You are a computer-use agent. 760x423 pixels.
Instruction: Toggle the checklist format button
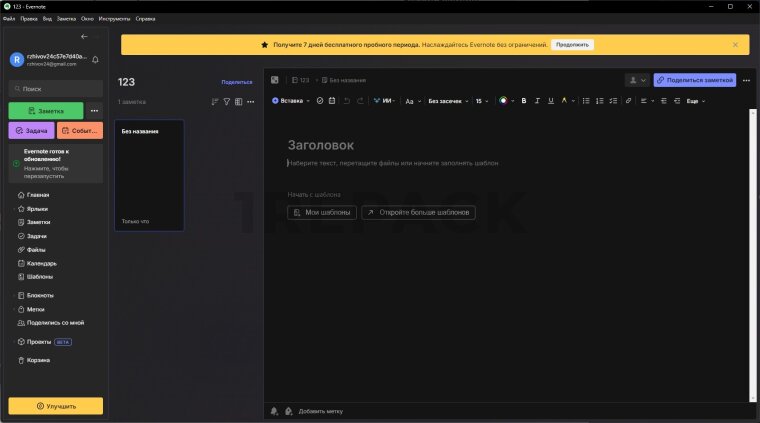click(x=611, y=101)
